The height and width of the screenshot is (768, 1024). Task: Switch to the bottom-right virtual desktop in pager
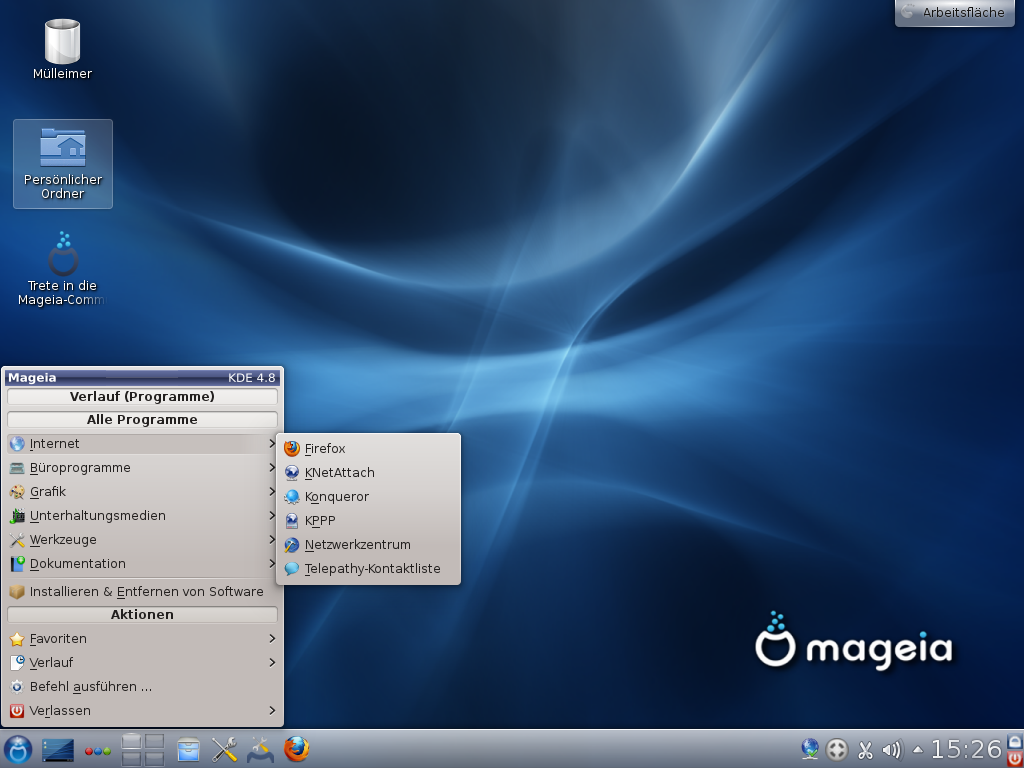click(154, 758)
